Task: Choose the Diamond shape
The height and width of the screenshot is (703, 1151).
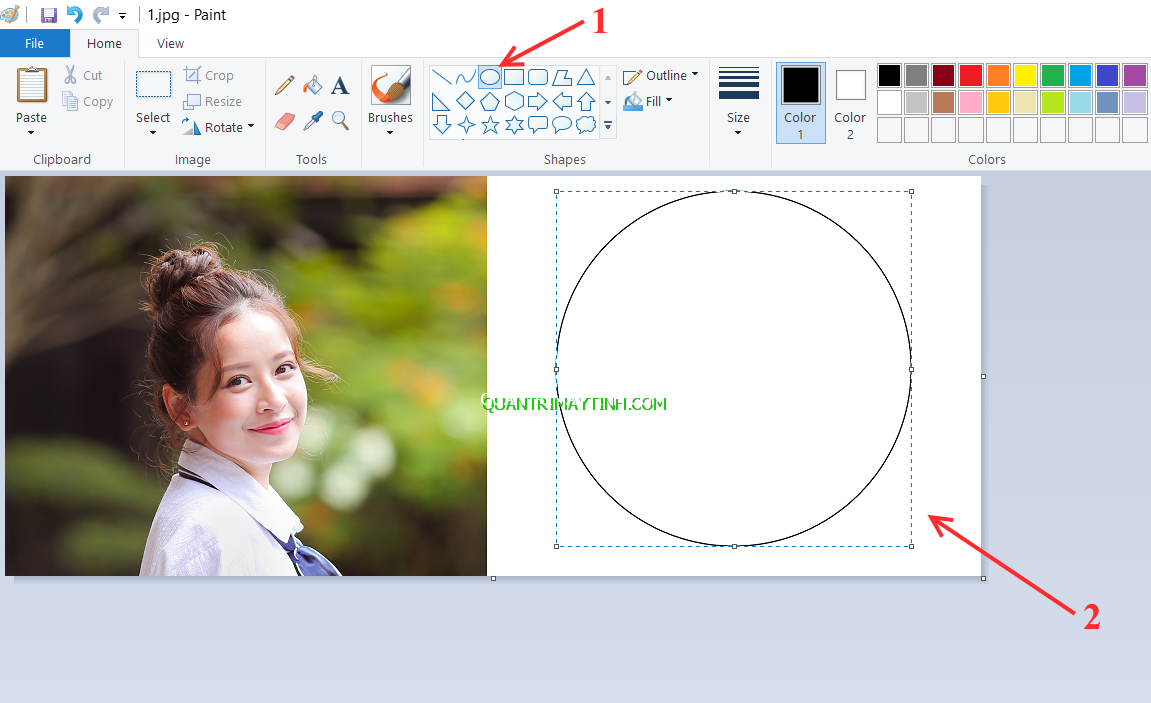Action: click(465, 101)
